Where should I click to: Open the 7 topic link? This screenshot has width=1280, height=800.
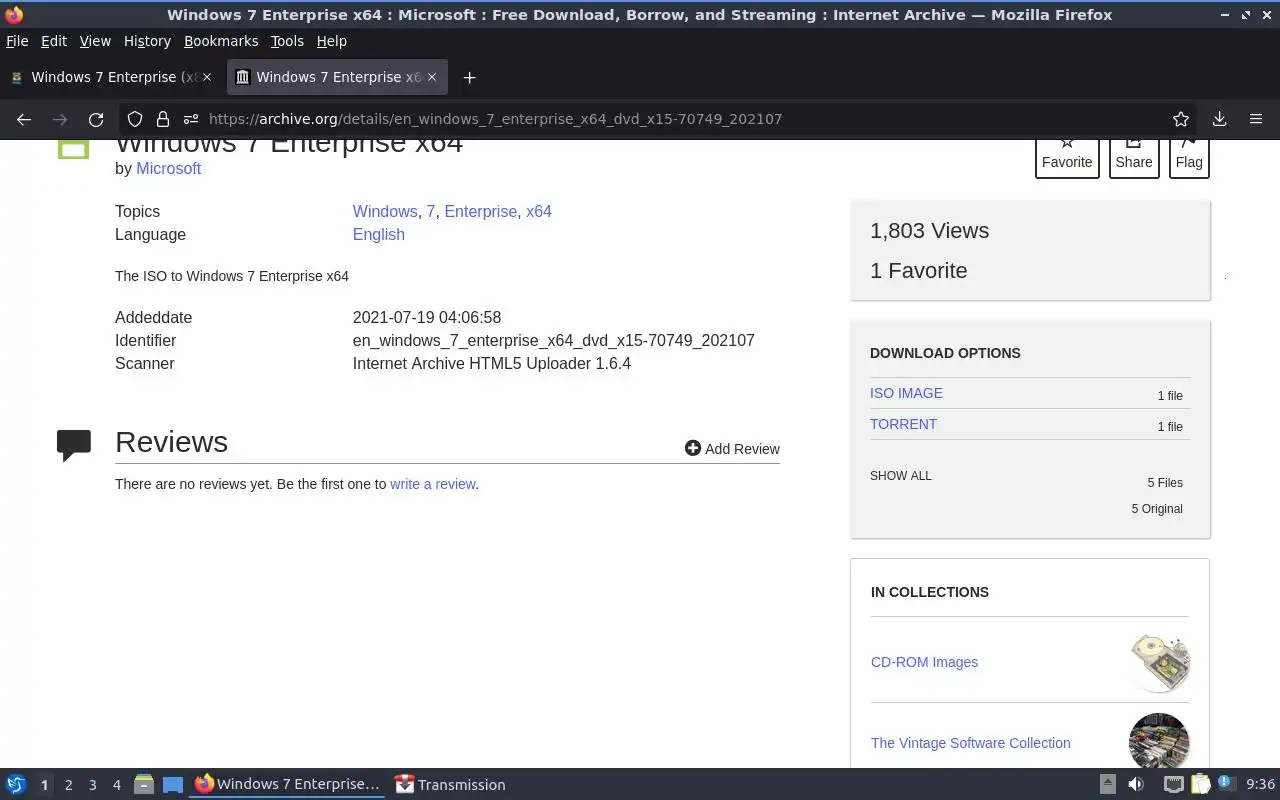(431, 211)
